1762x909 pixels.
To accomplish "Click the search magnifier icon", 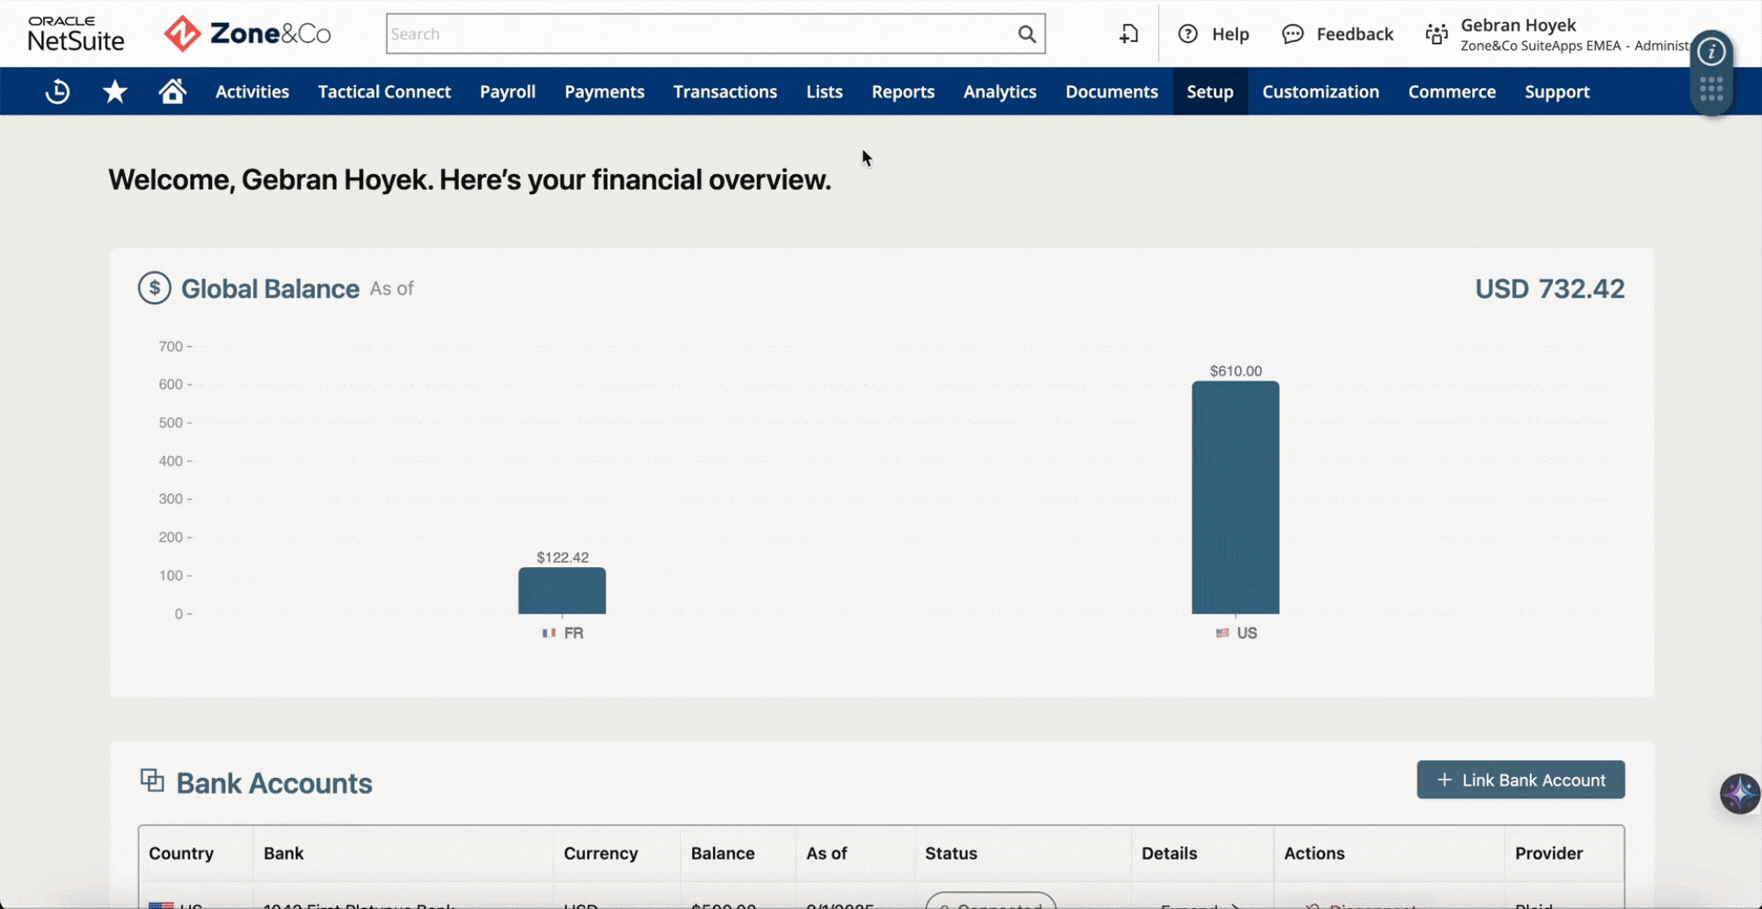I will pyautogui.click(x=1027, y=34).
